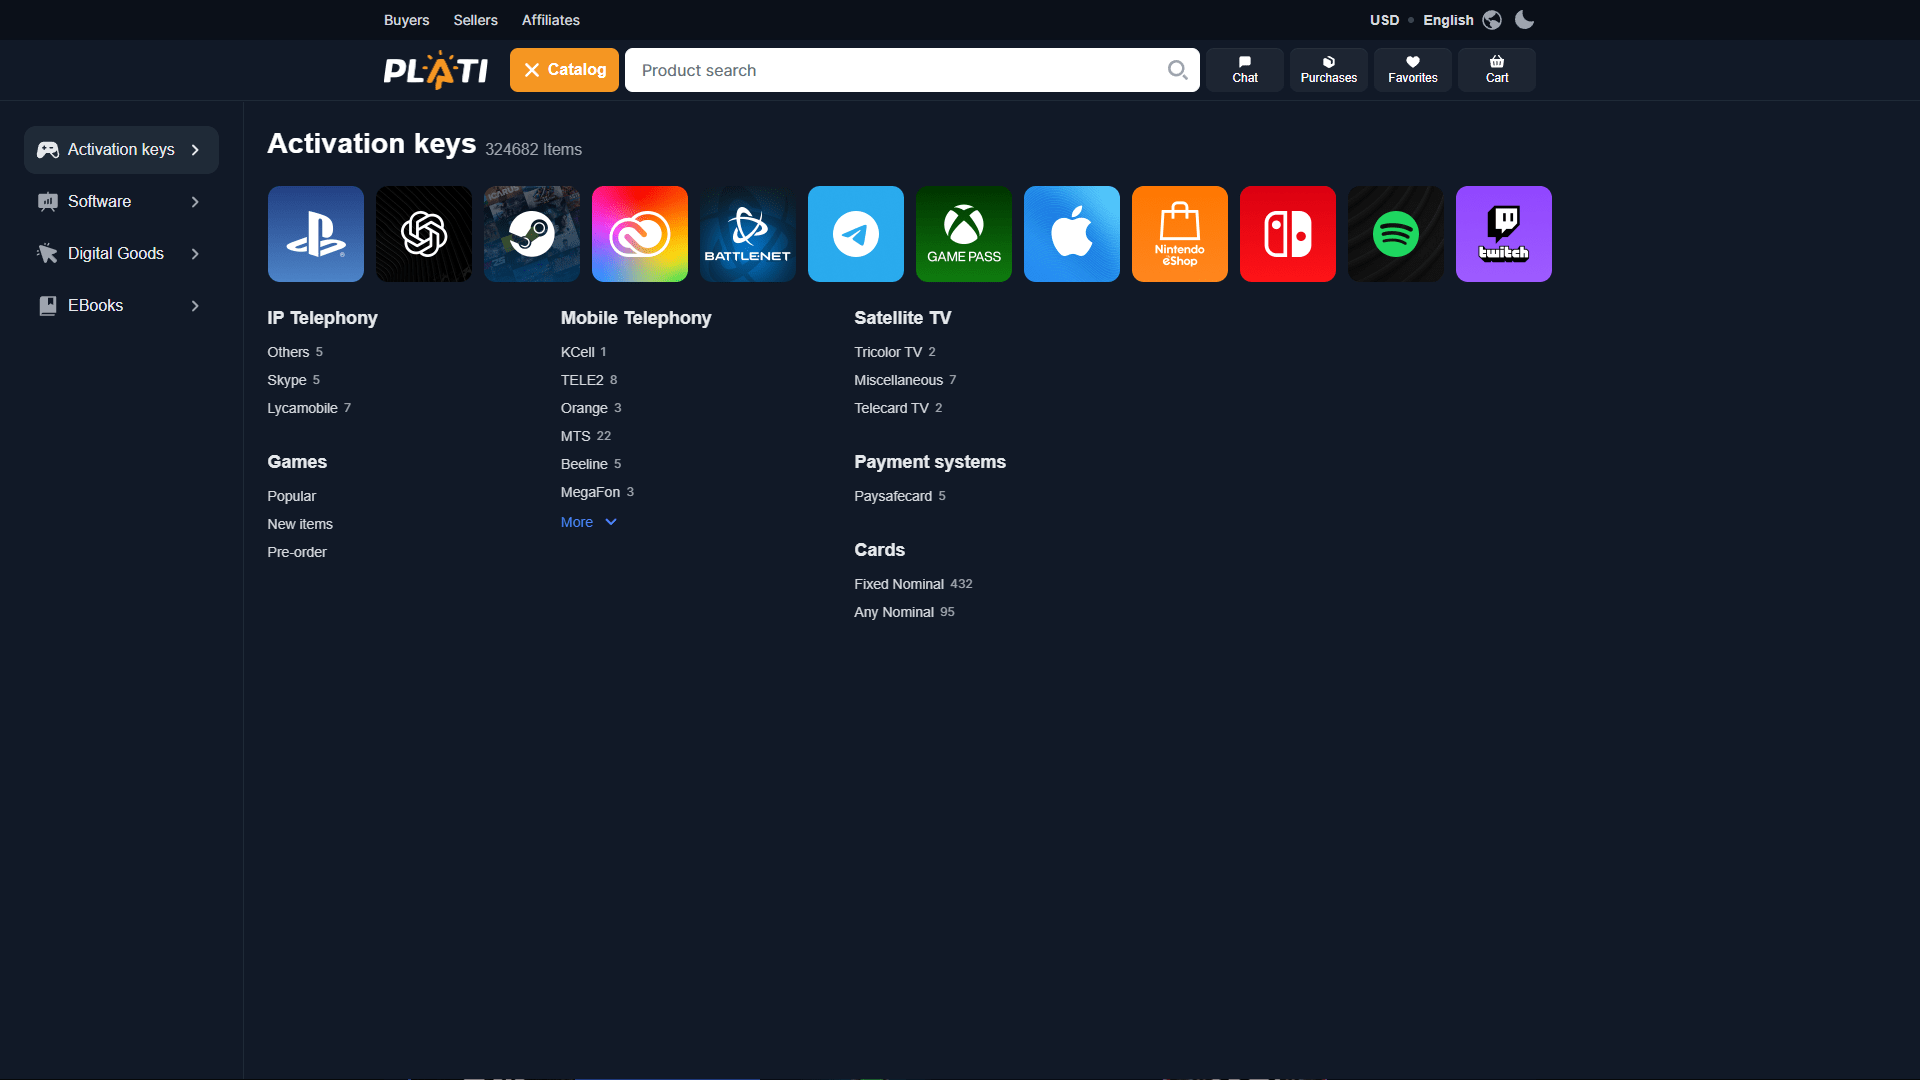Click the Chat icon in the header
Viewport: 1920px width, 1080px height.
[1244, 69]
